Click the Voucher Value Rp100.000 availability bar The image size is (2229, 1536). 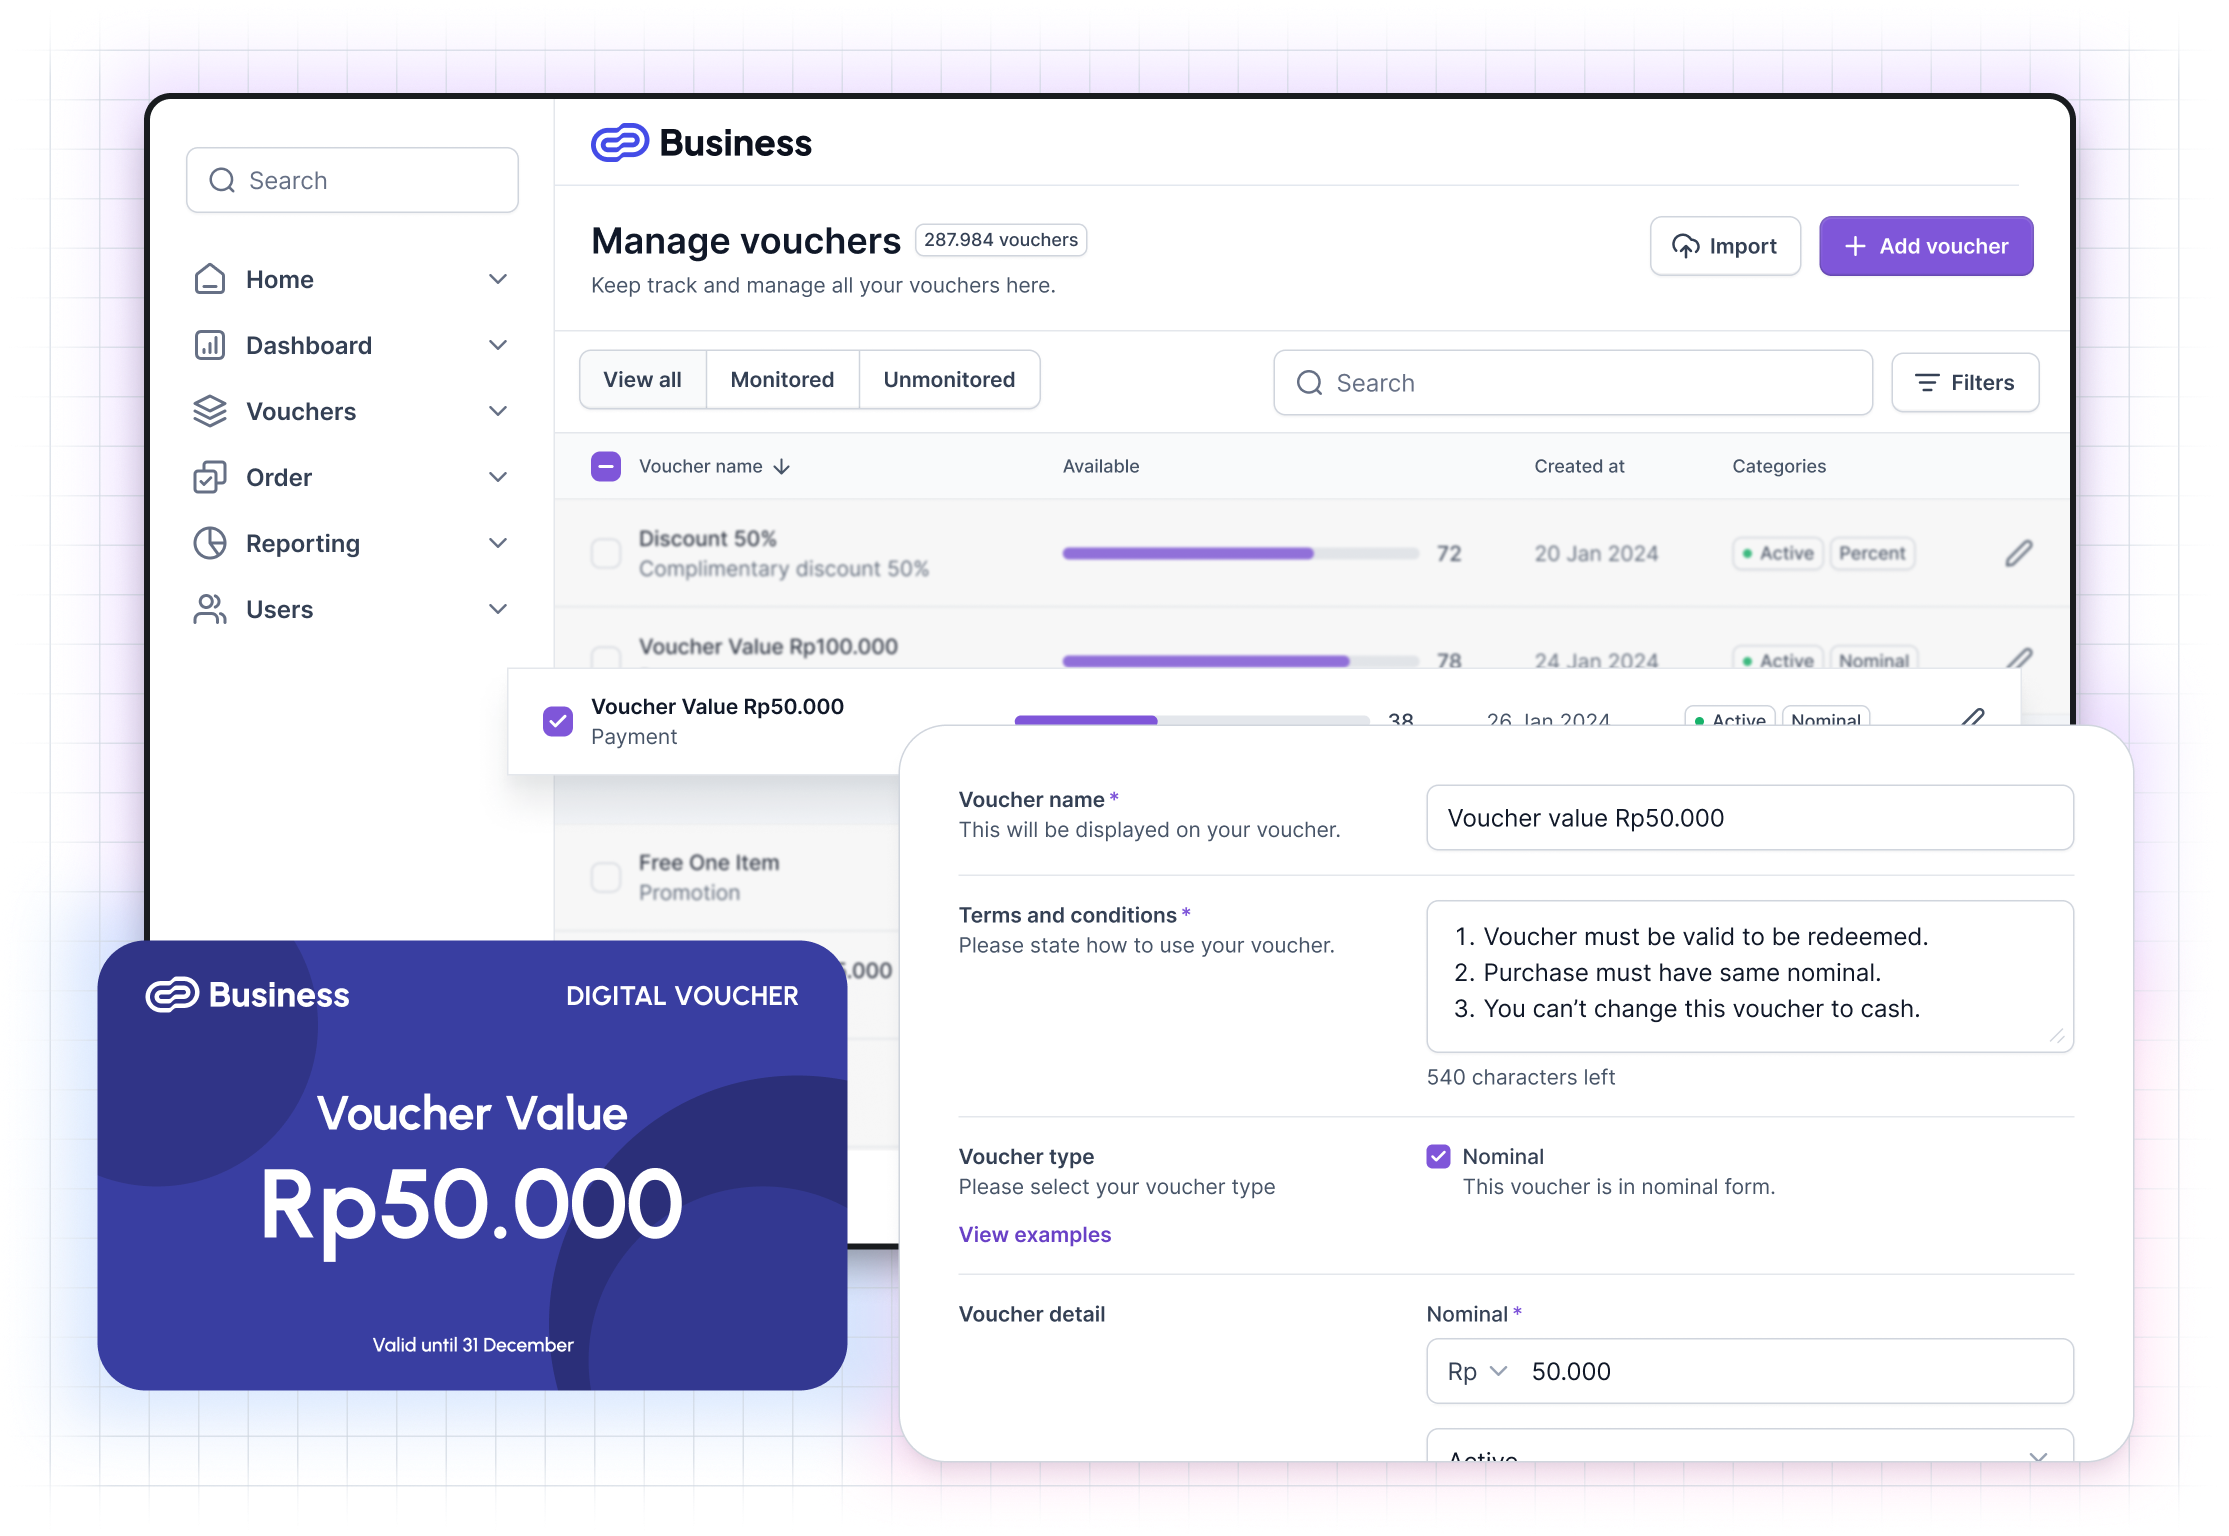coord(1240,660)
